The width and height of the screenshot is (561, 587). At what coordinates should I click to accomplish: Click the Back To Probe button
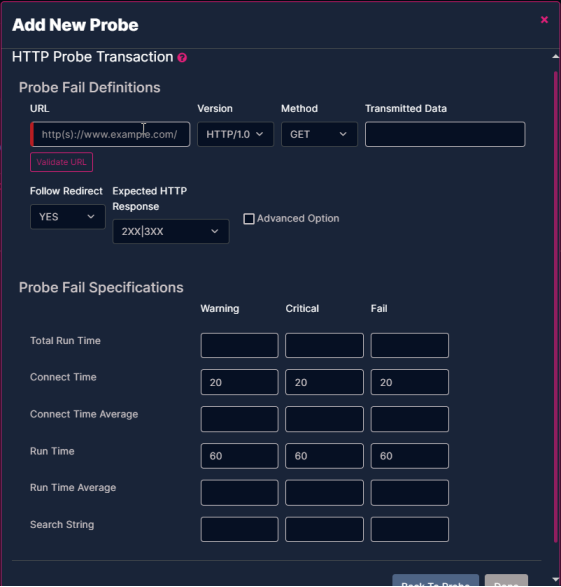[x=436, y=581]
